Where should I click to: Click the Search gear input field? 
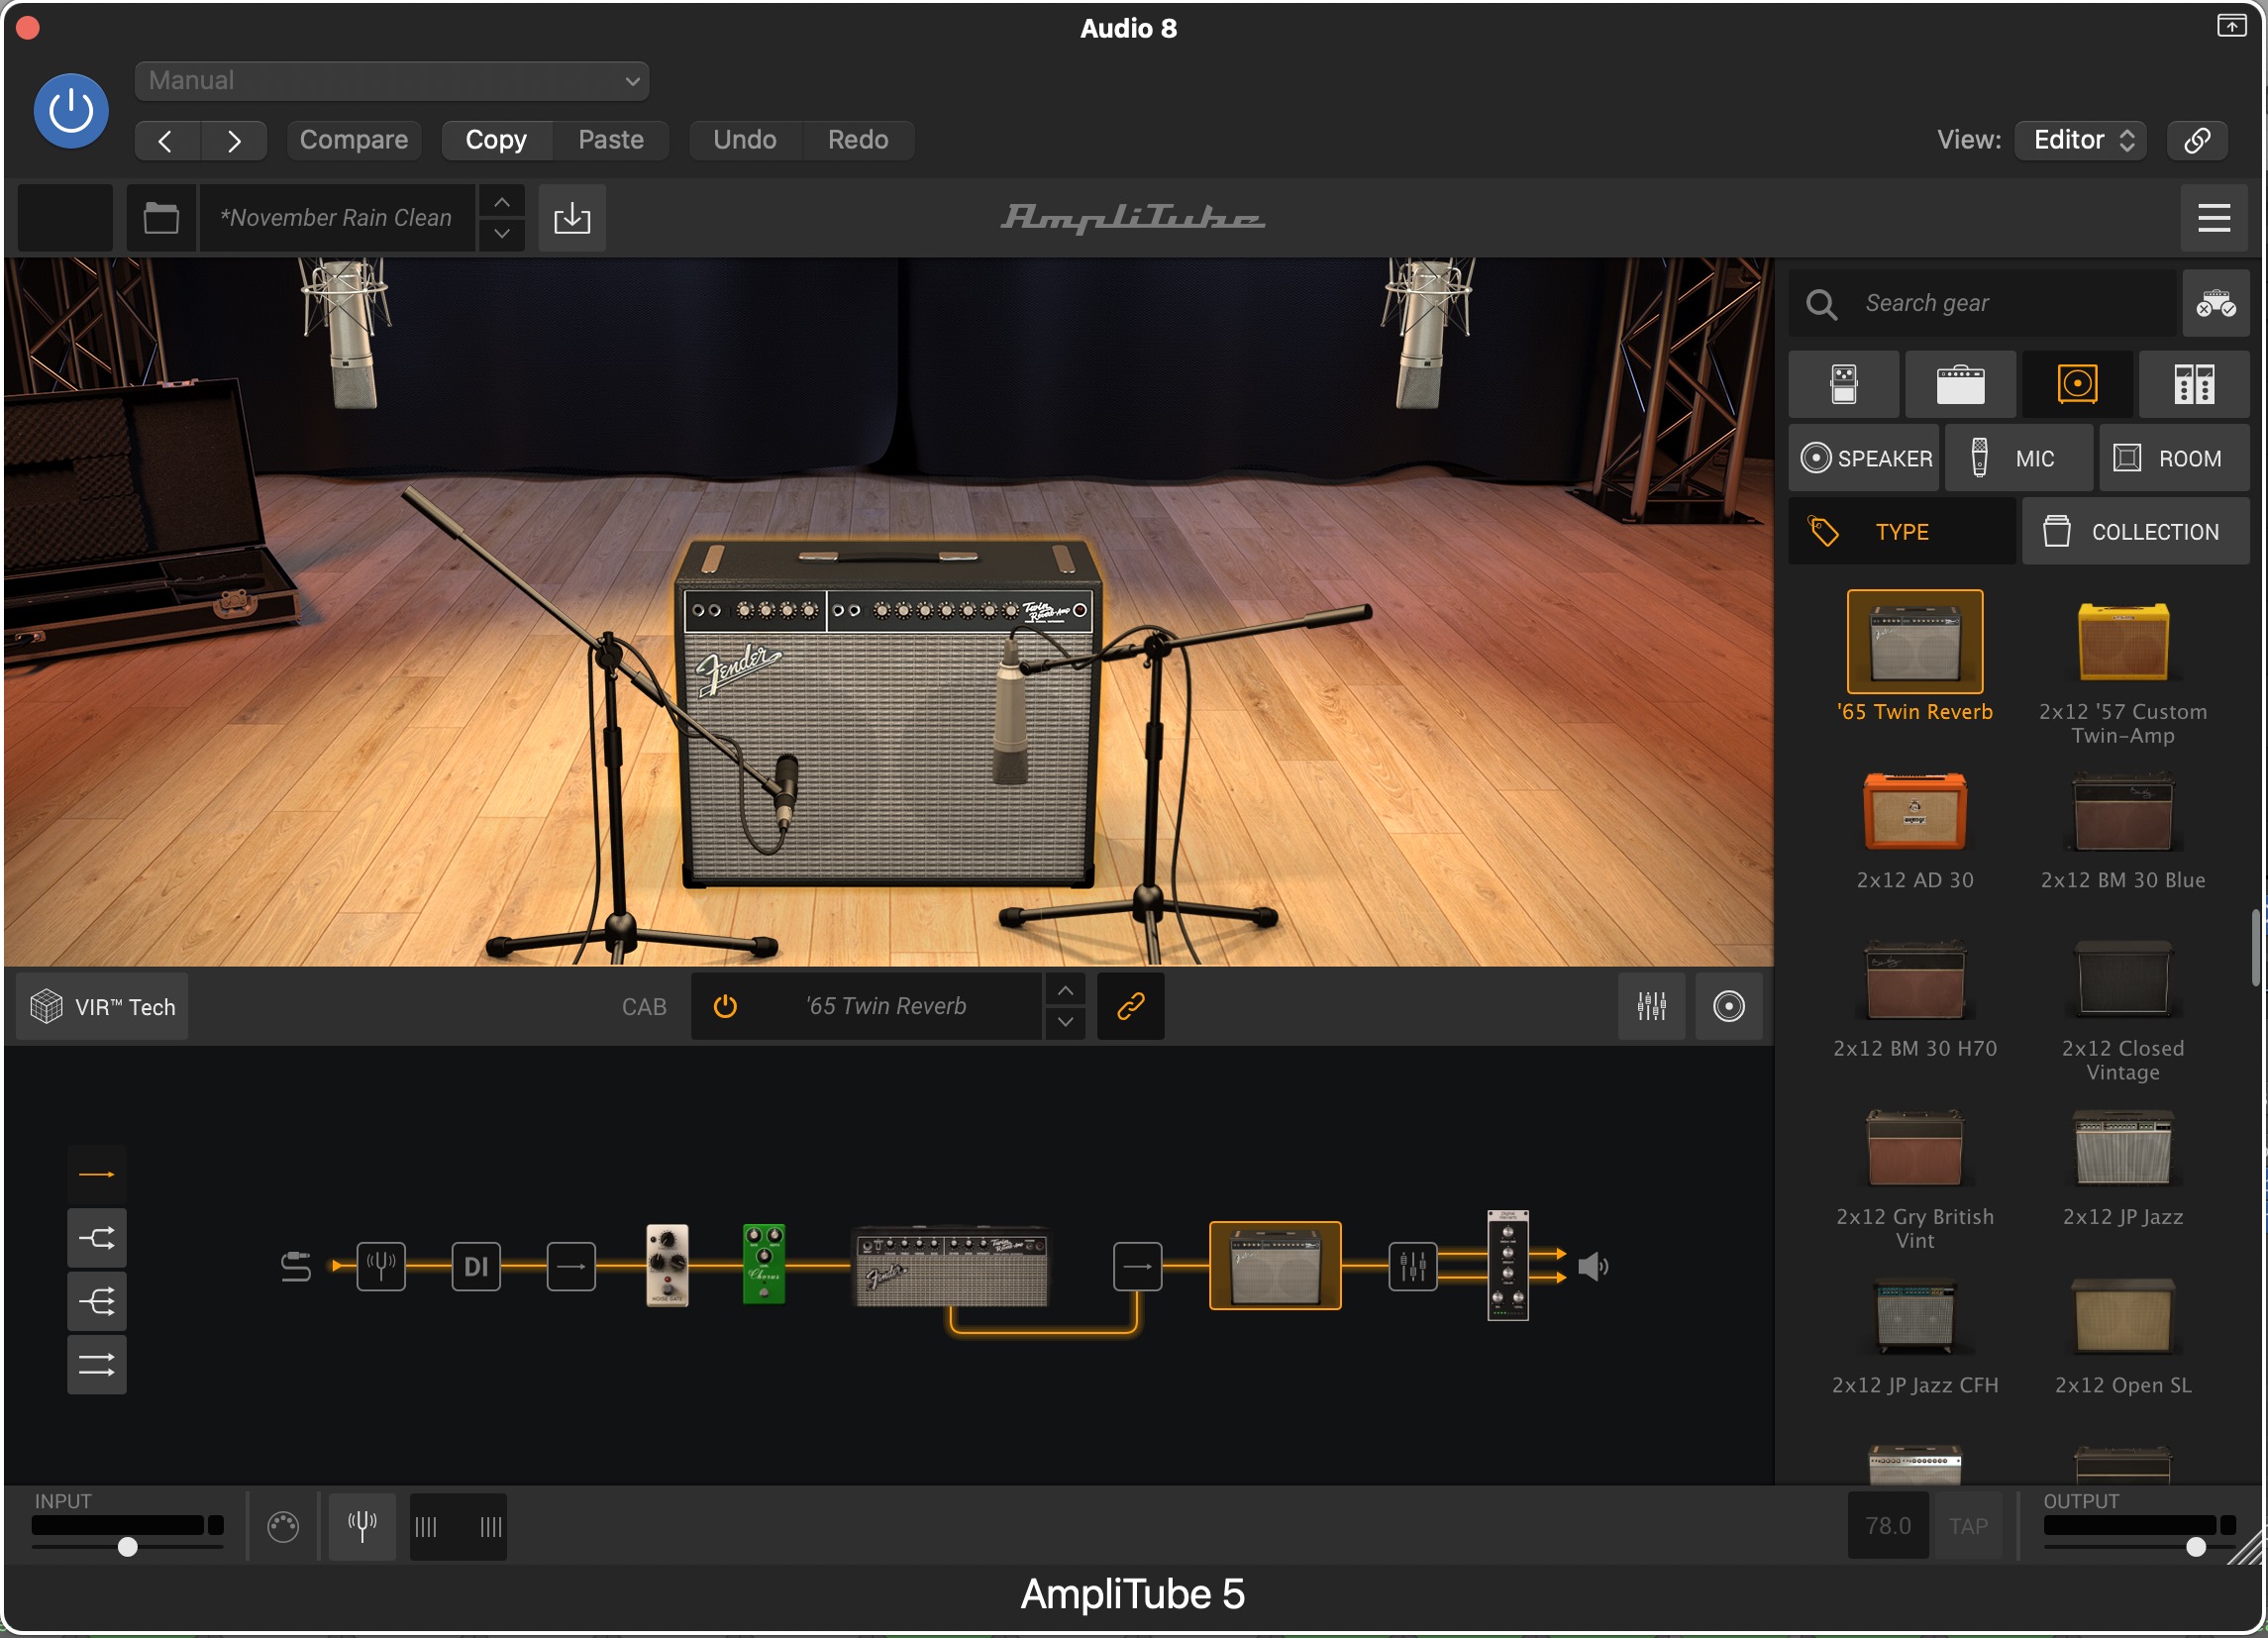pos(1982,304)
